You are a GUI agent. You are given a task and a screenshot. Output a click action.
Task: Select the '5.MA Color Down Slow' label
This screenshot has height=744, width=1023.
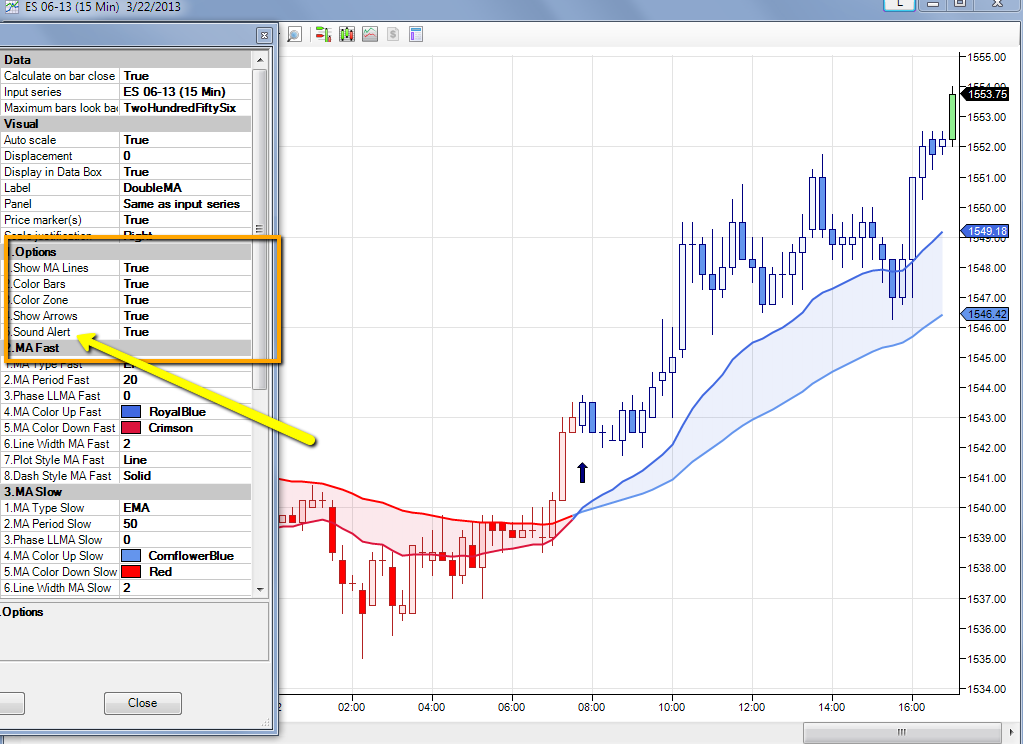coord(60,572)
